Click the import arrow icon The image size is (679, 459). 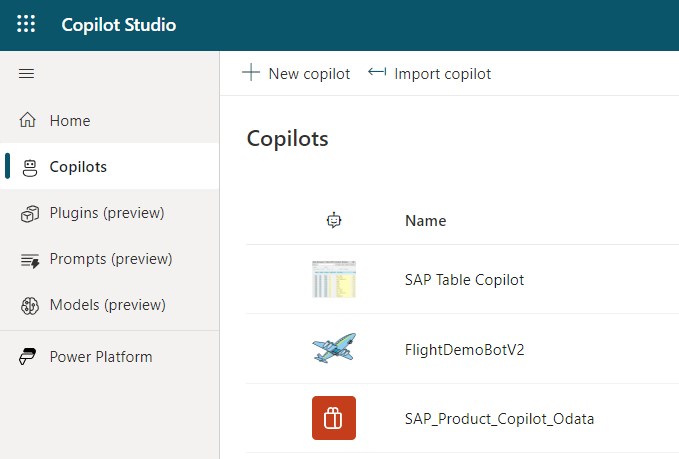(377, 73)
